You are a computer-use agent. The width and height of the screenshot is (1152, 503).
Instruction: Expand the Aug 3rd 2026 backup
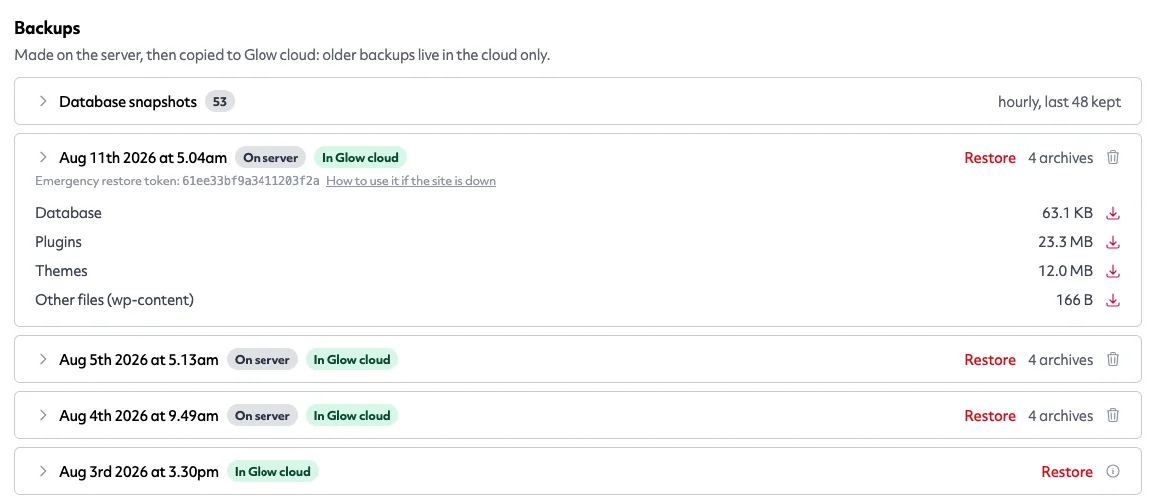[43, 471]
